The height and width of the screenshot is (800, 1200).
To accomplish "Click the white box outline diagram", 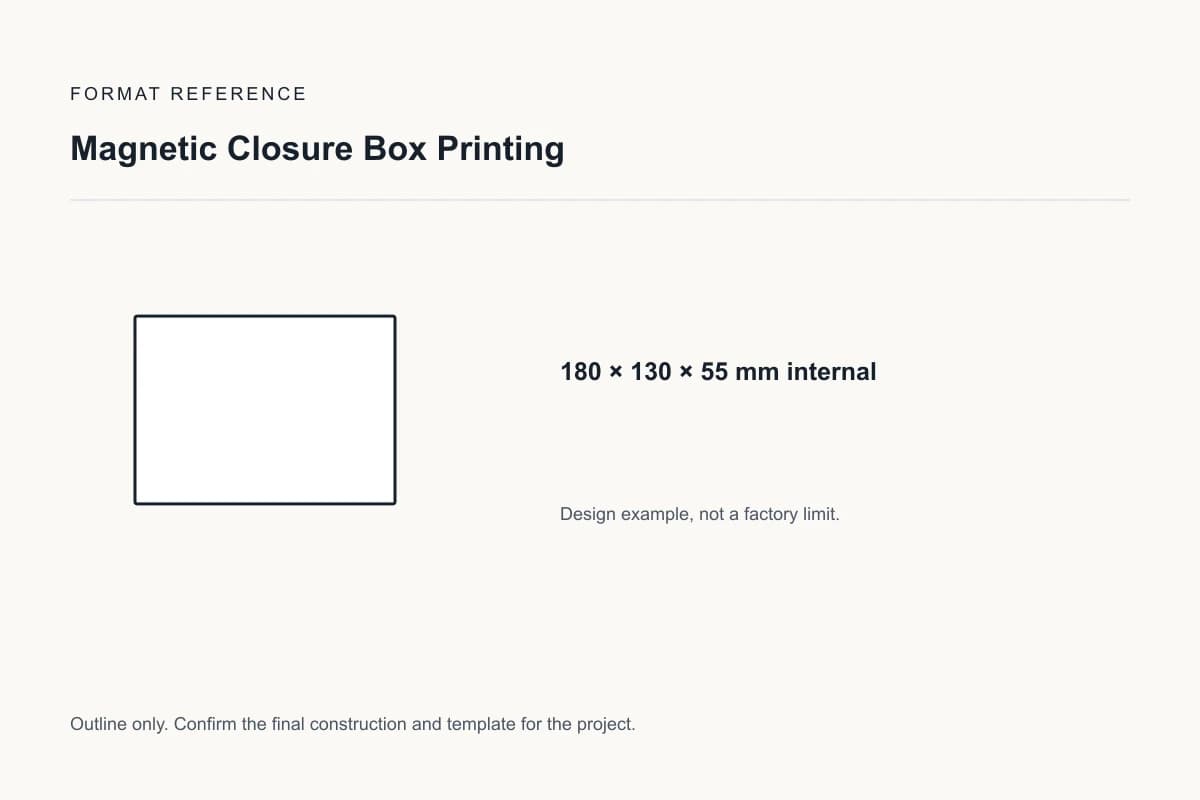I will pyautogui.click(x=265, y=410).
